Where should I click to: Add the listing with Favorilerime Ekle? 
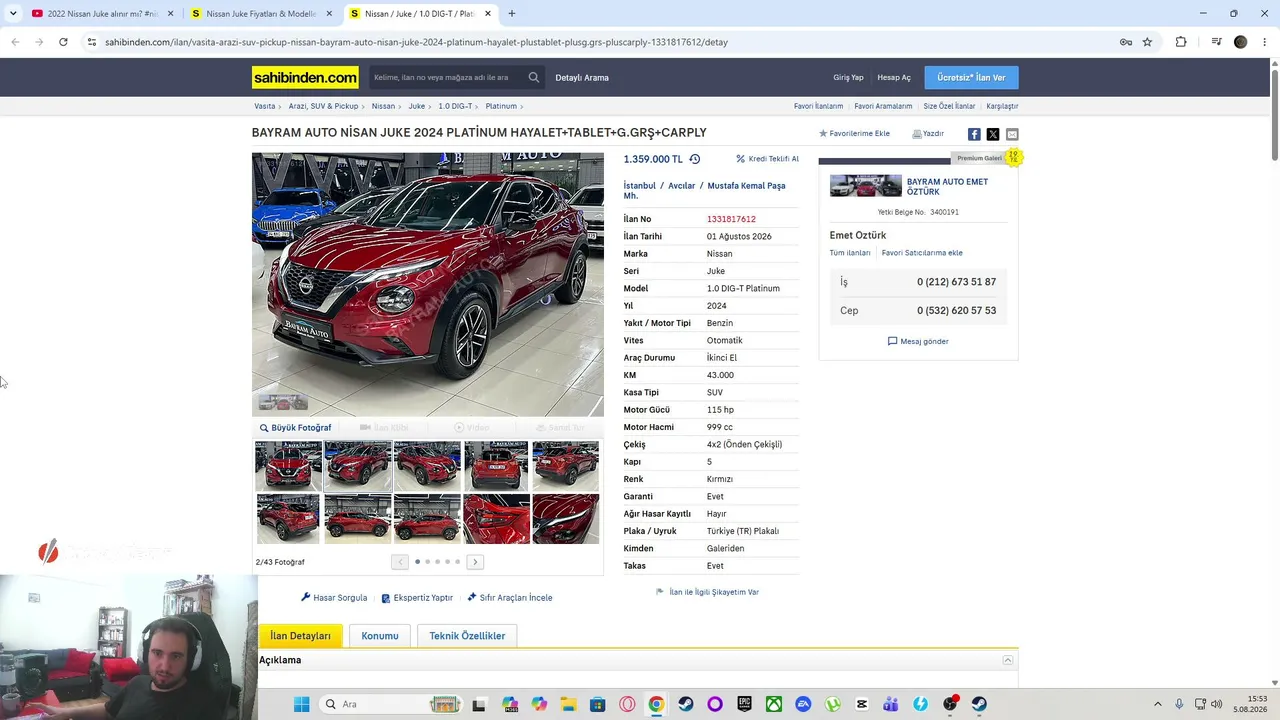coord(854,134)
